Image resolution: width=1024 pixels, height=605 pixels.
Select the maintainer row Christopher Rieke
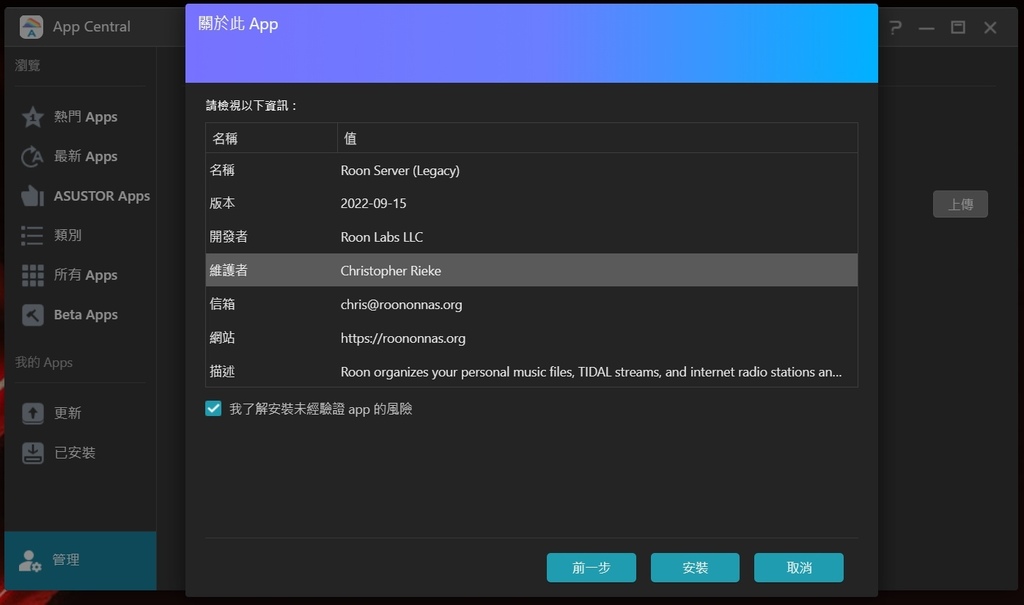[532, 270]
